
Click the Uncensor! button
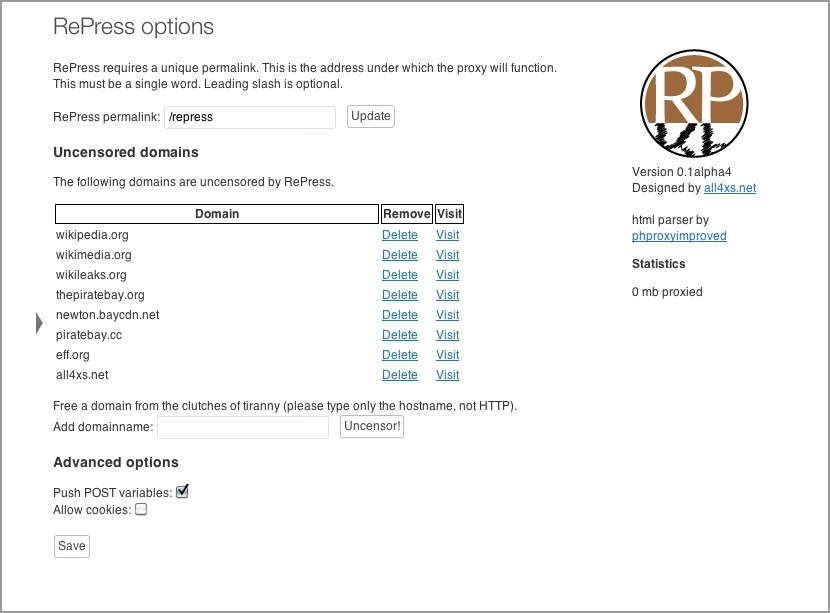[x=372, y=426]
